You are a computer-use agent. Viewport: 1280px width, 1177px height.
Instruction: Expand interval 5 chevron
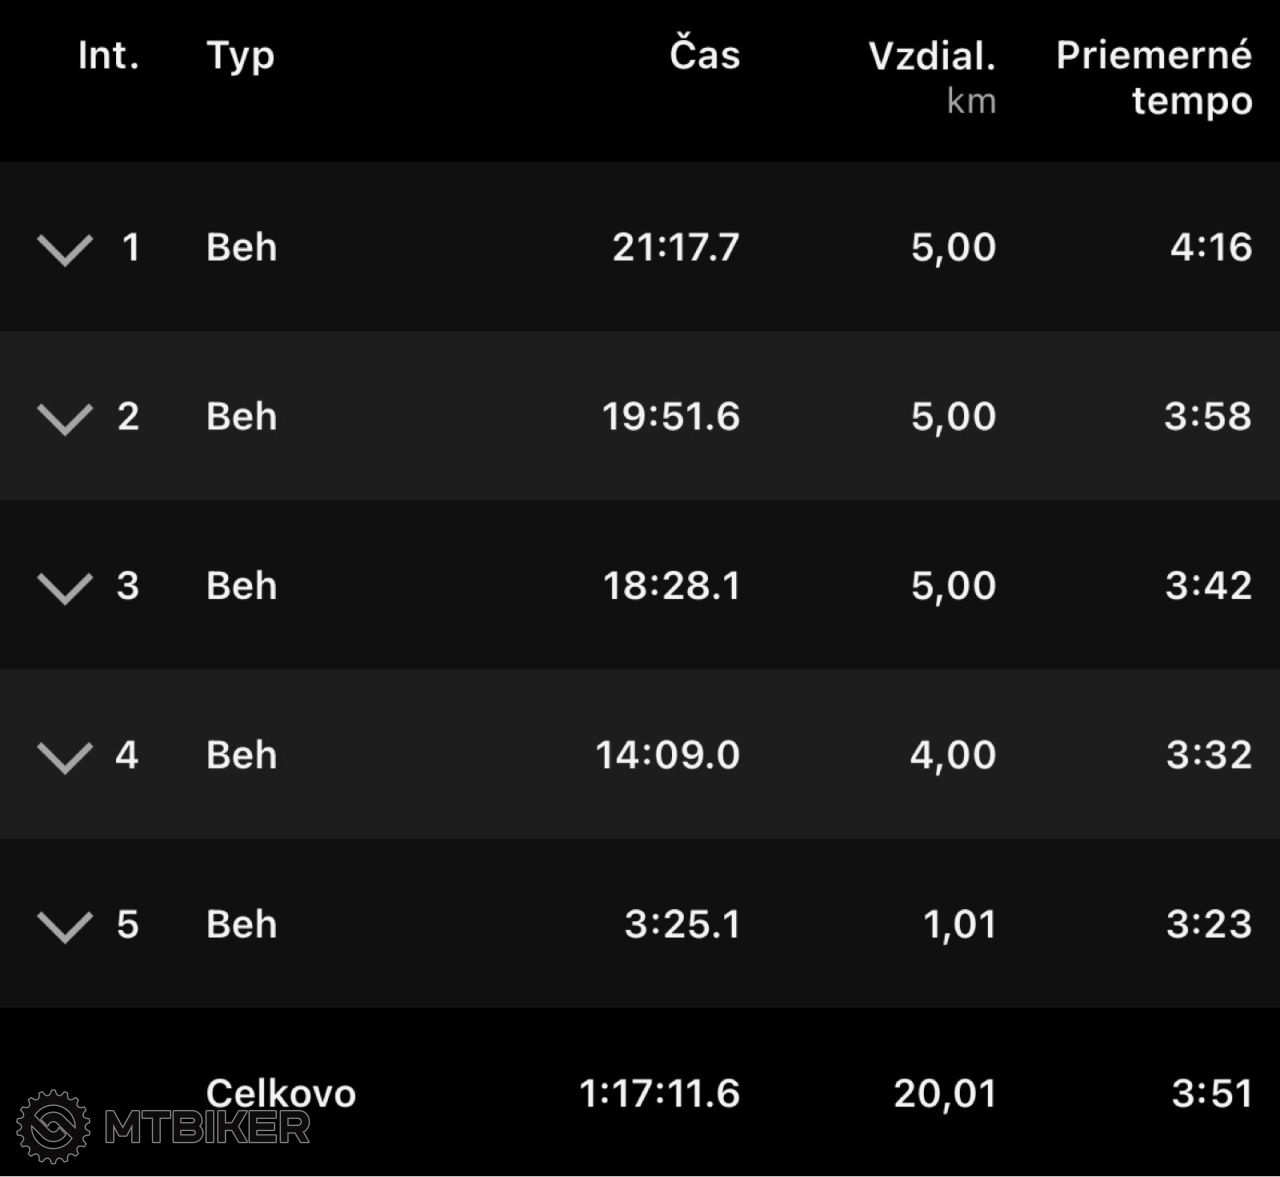coord(65,926)
